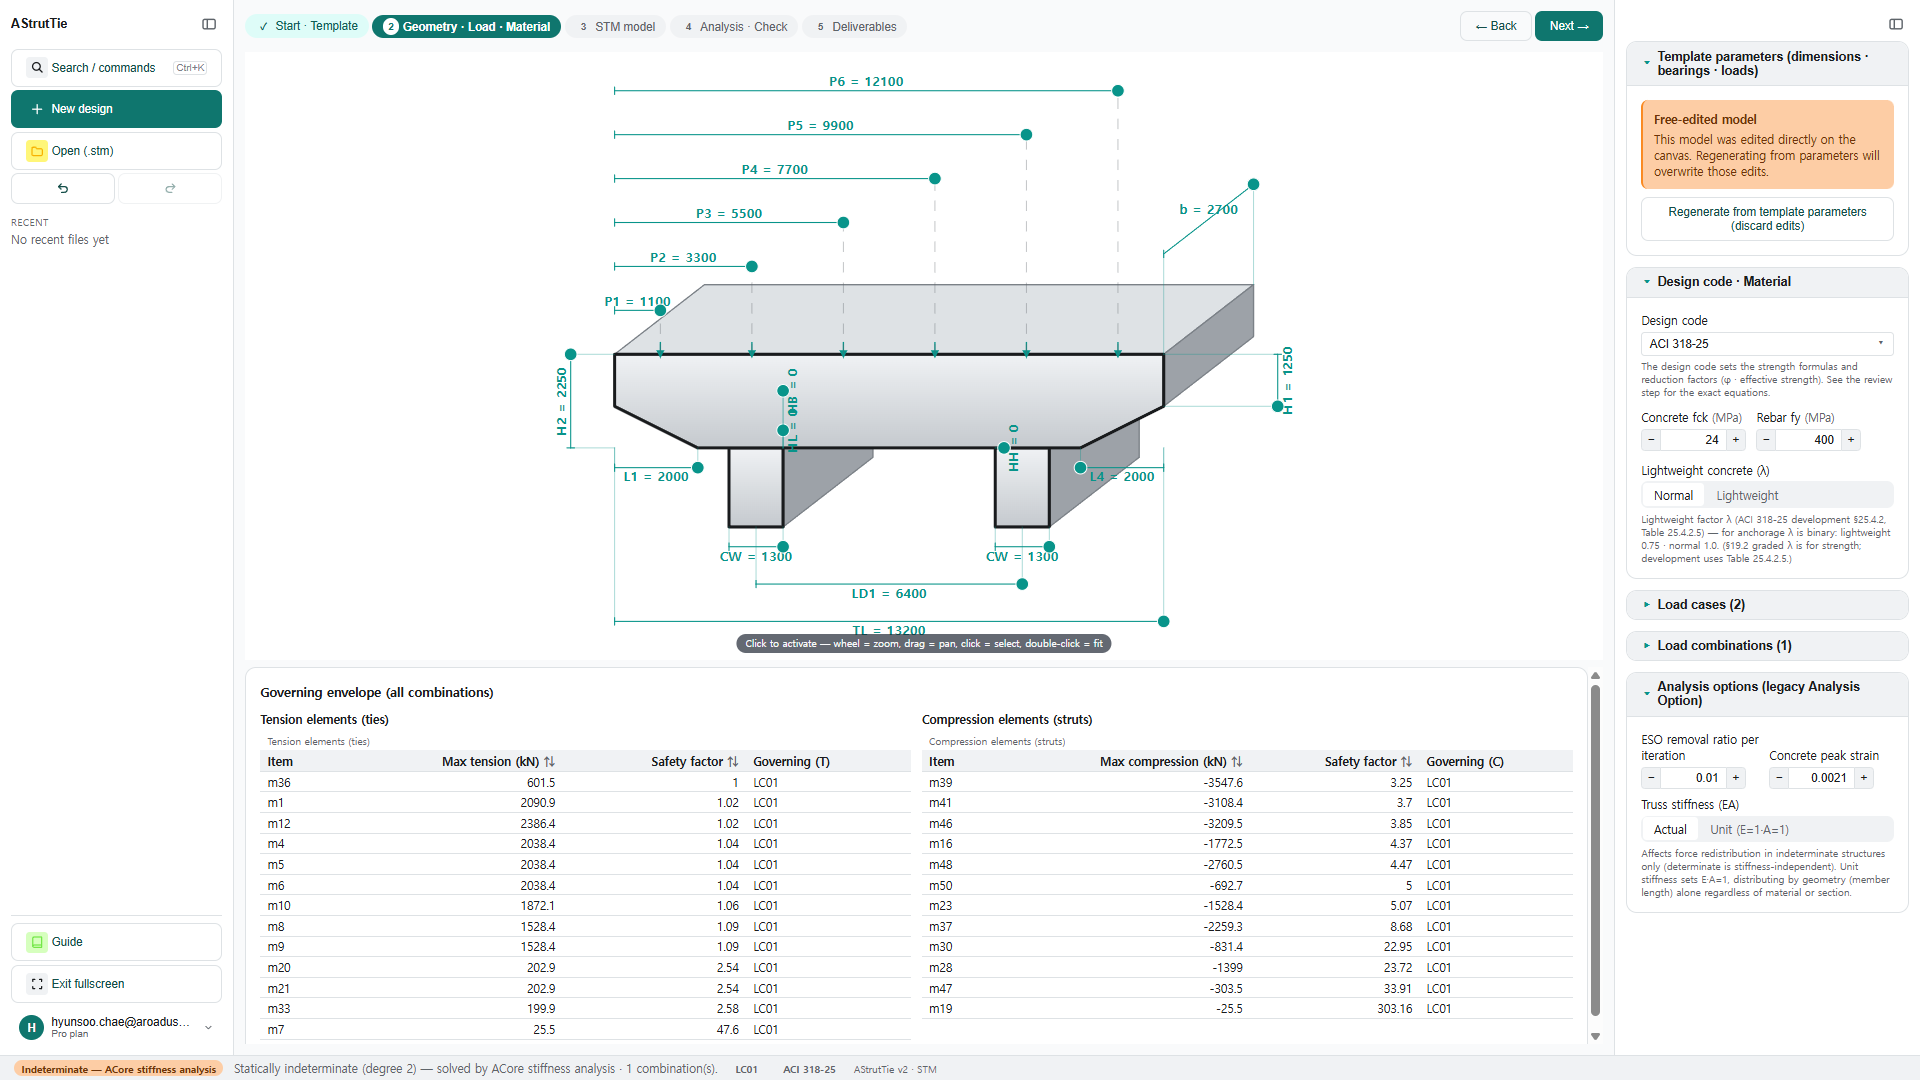The image size is (1920, 1080).
Task: Open the Guide button
Action: tap(116, 942)
